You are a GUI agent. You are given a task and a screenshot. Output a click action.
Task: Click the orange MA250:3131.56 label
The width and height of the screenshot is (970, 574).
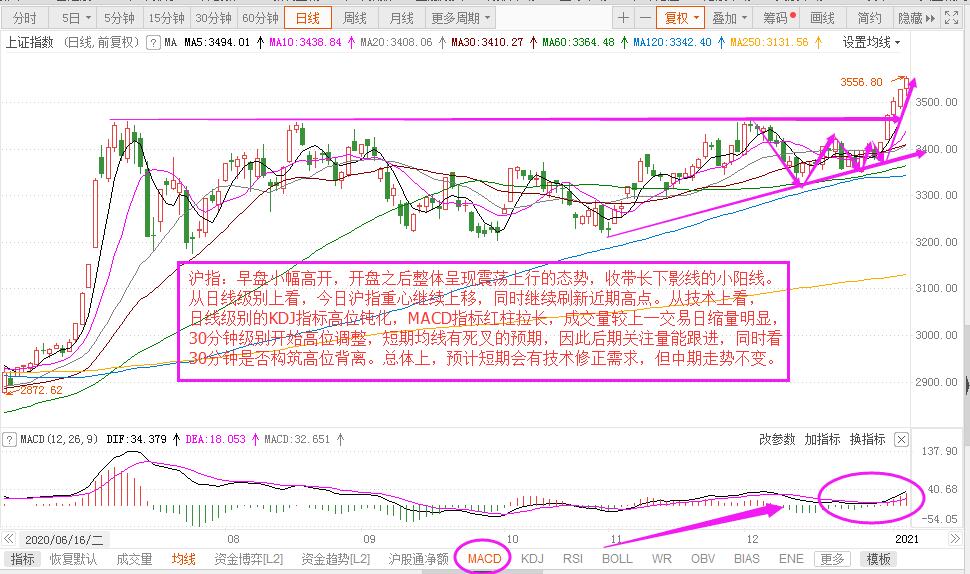pyautogui.click(x=769, y=43)
